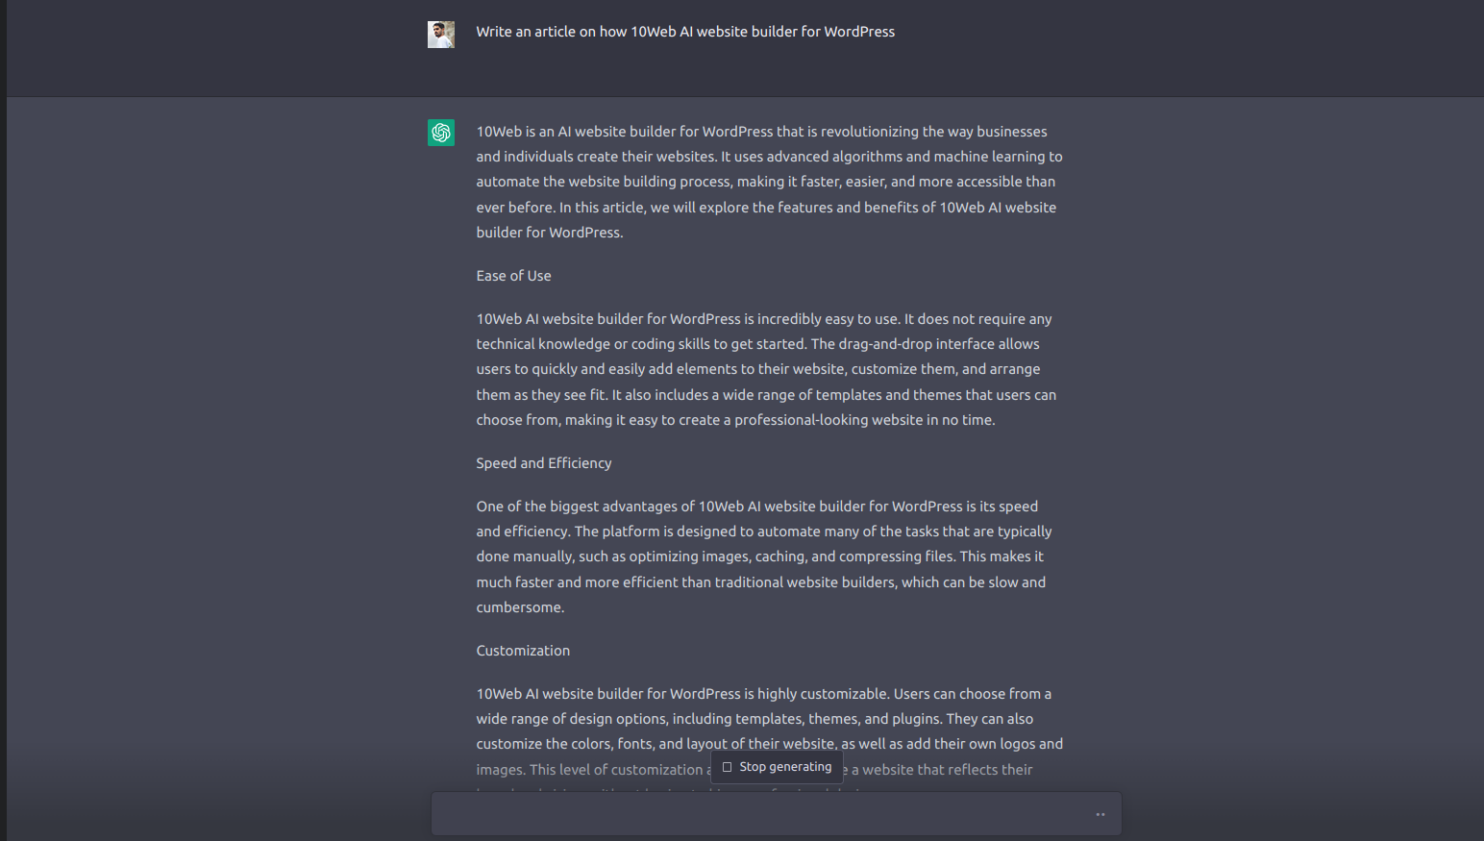Screen dimensions: 1484x841
Task: Click the square stop icon inside Stop generating
Action: pos(728,766)
